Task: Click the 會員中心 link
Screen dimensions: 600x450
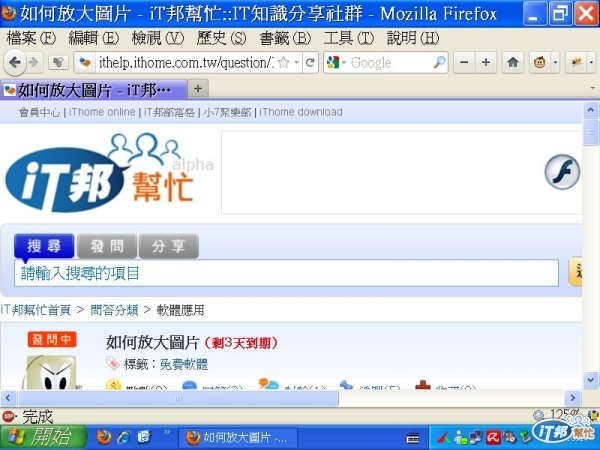Action: pos(39,112)
